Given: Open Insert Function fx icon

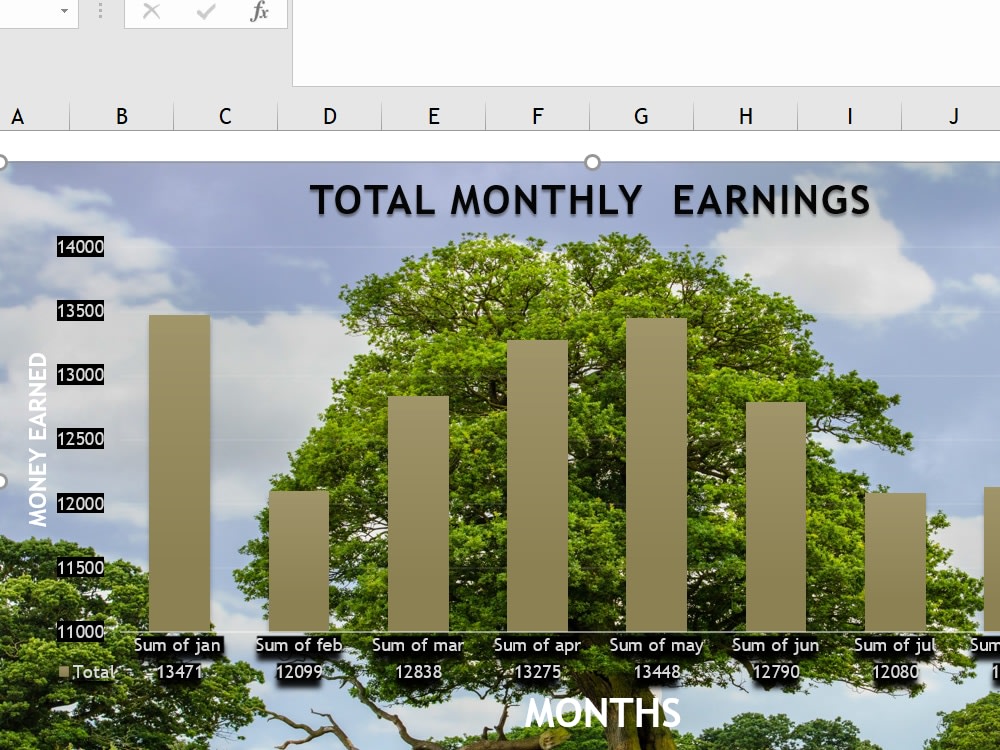Looking at the screenshot, I should [x=260, y=11].
